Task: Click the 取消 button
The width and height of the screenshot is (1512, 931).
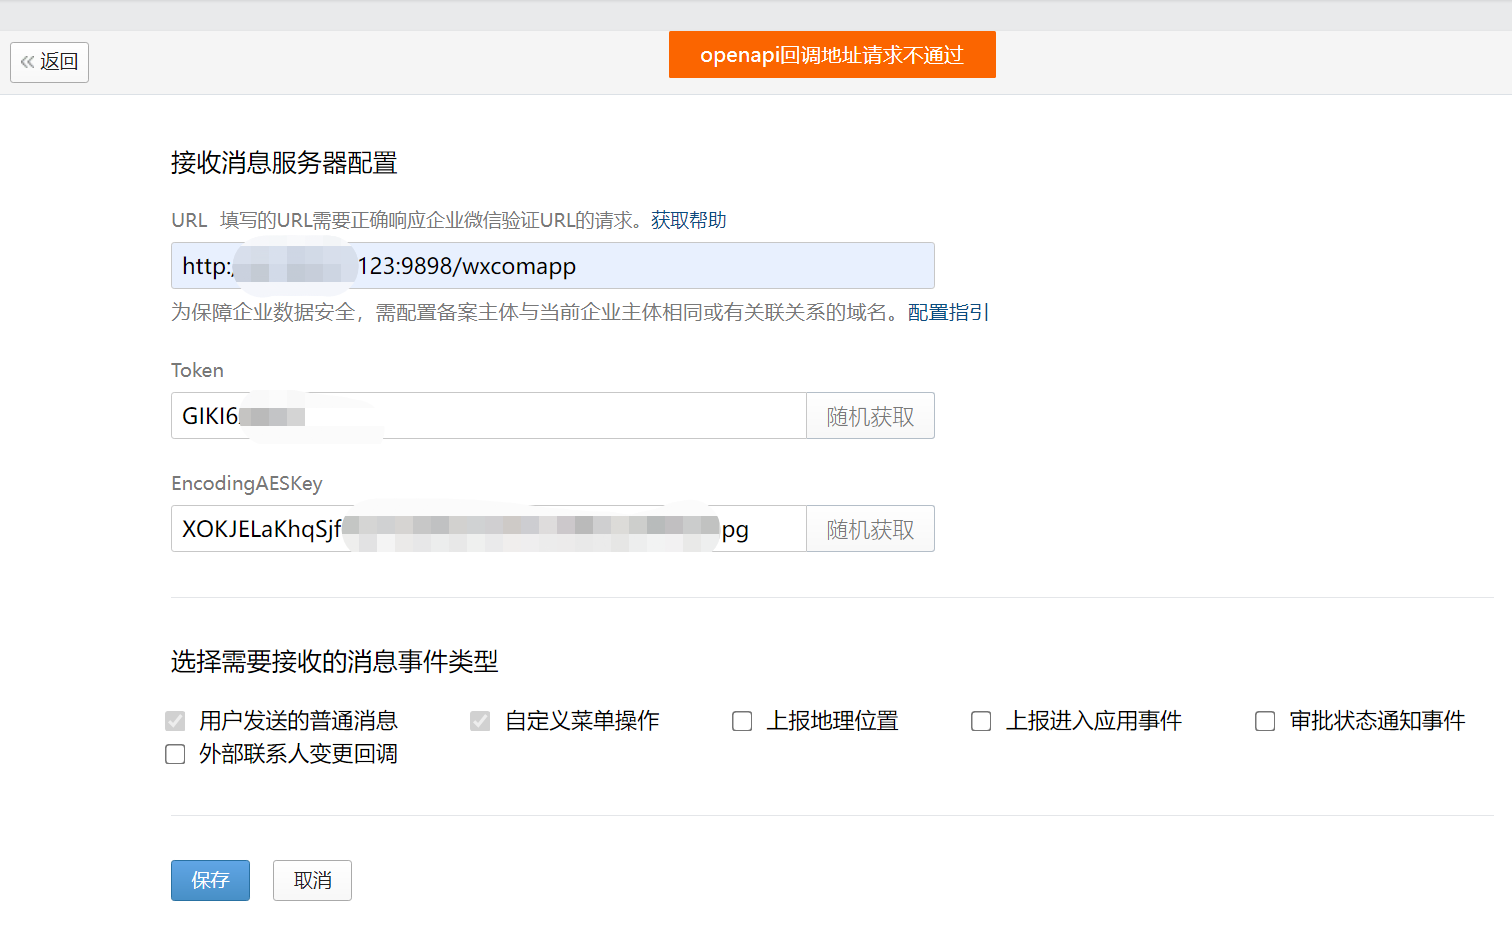Action: coord(312,880)
